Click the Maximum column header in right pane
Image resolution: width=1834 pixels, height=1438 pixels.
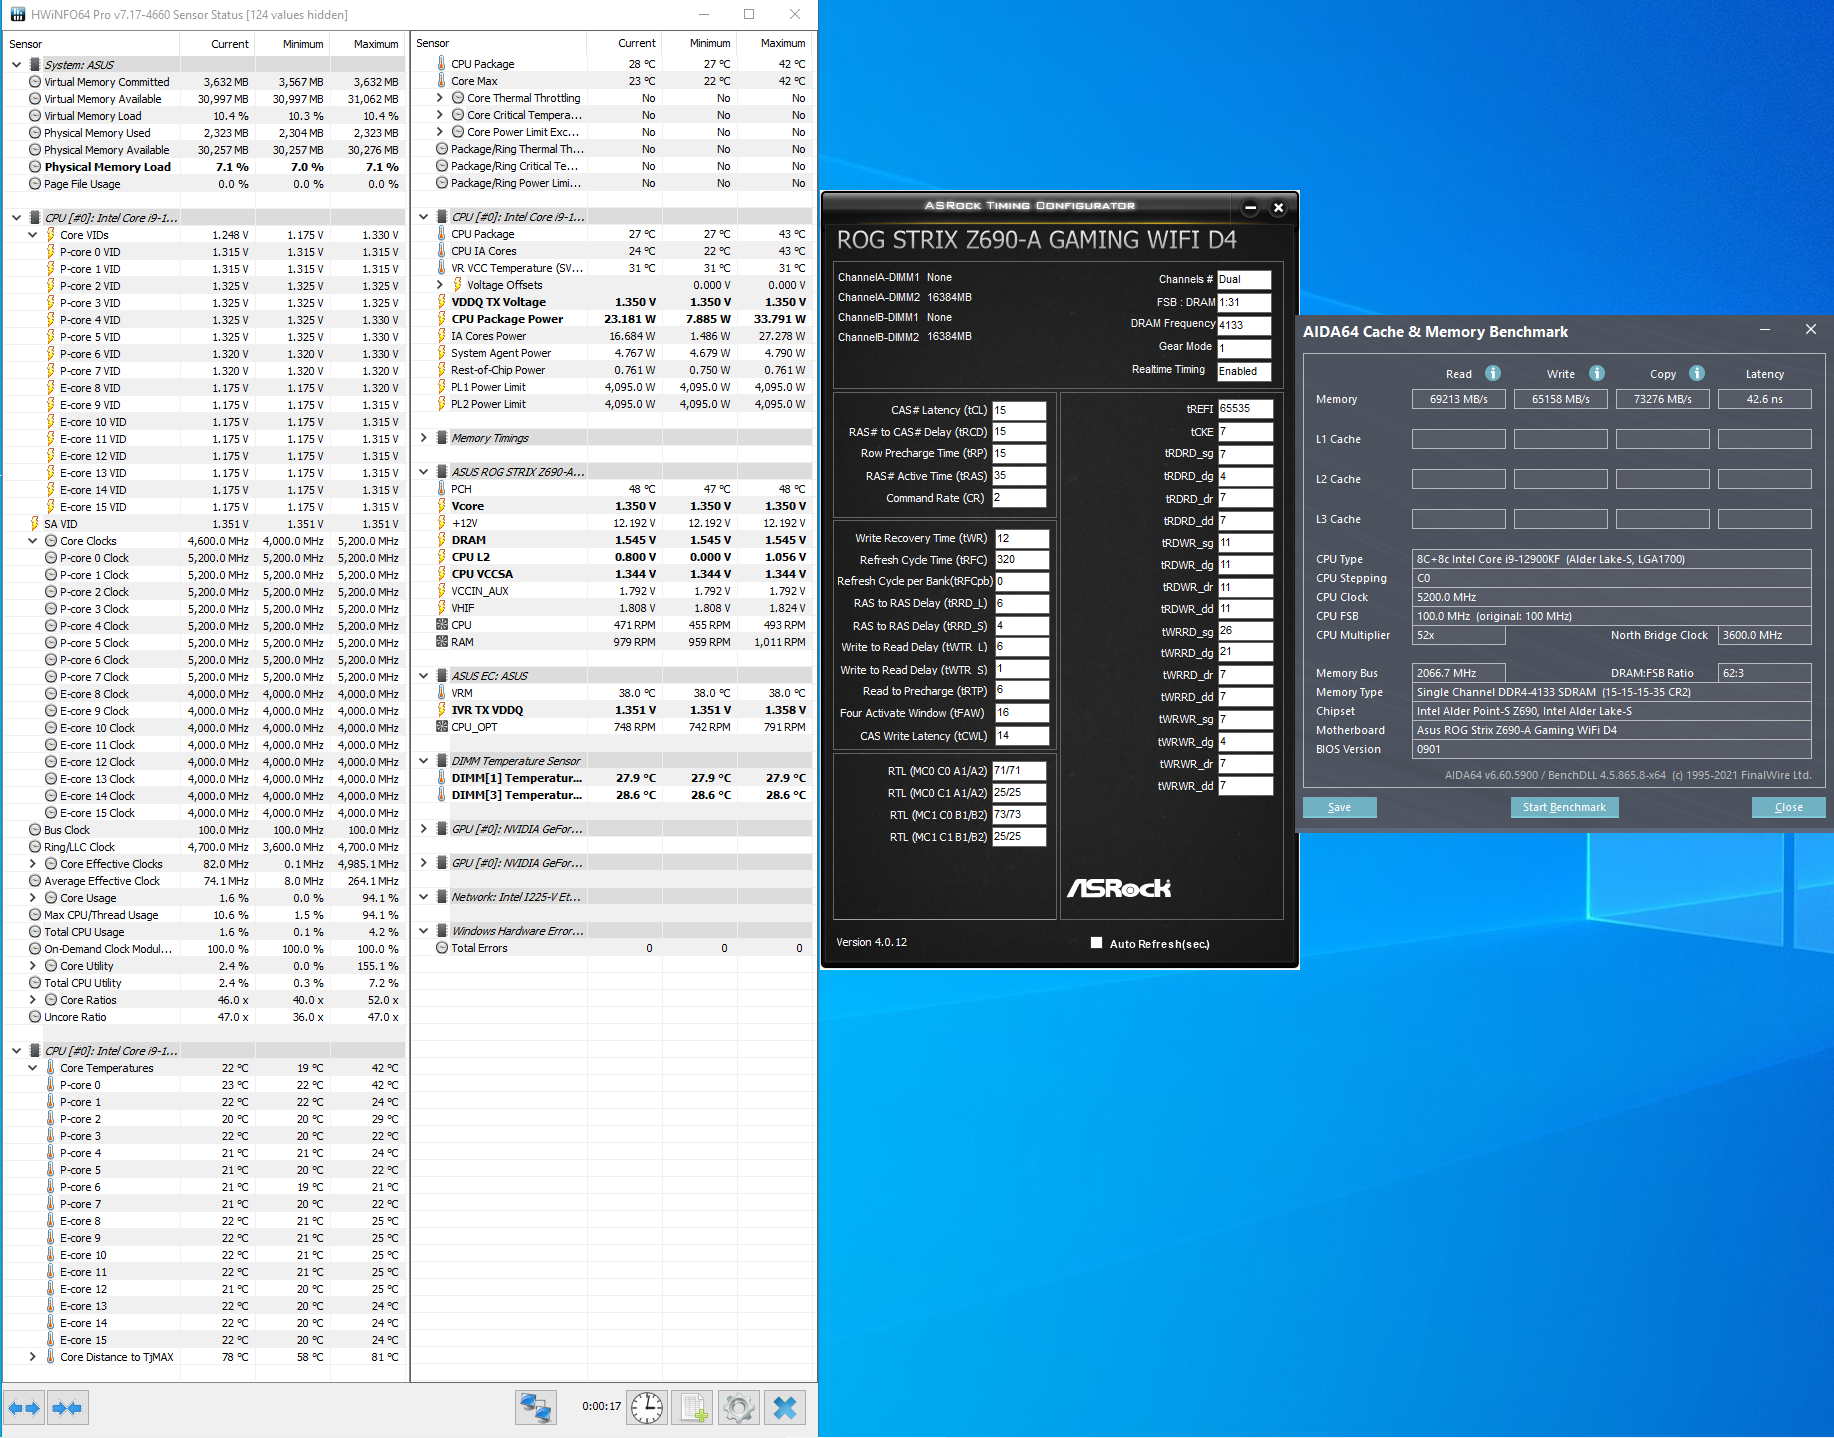[x=774, y=43]
